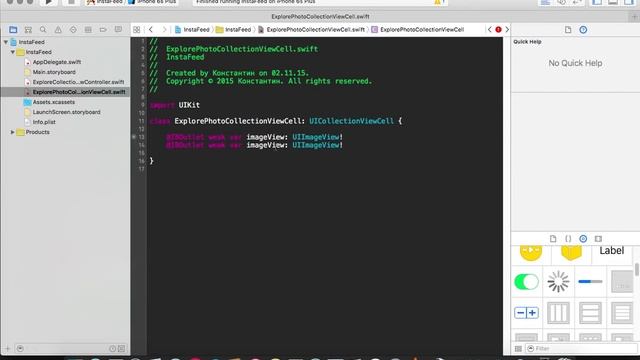Select the Switch object in library
The width and height of the screenshot is (640, 360).
tap(527, 282)
